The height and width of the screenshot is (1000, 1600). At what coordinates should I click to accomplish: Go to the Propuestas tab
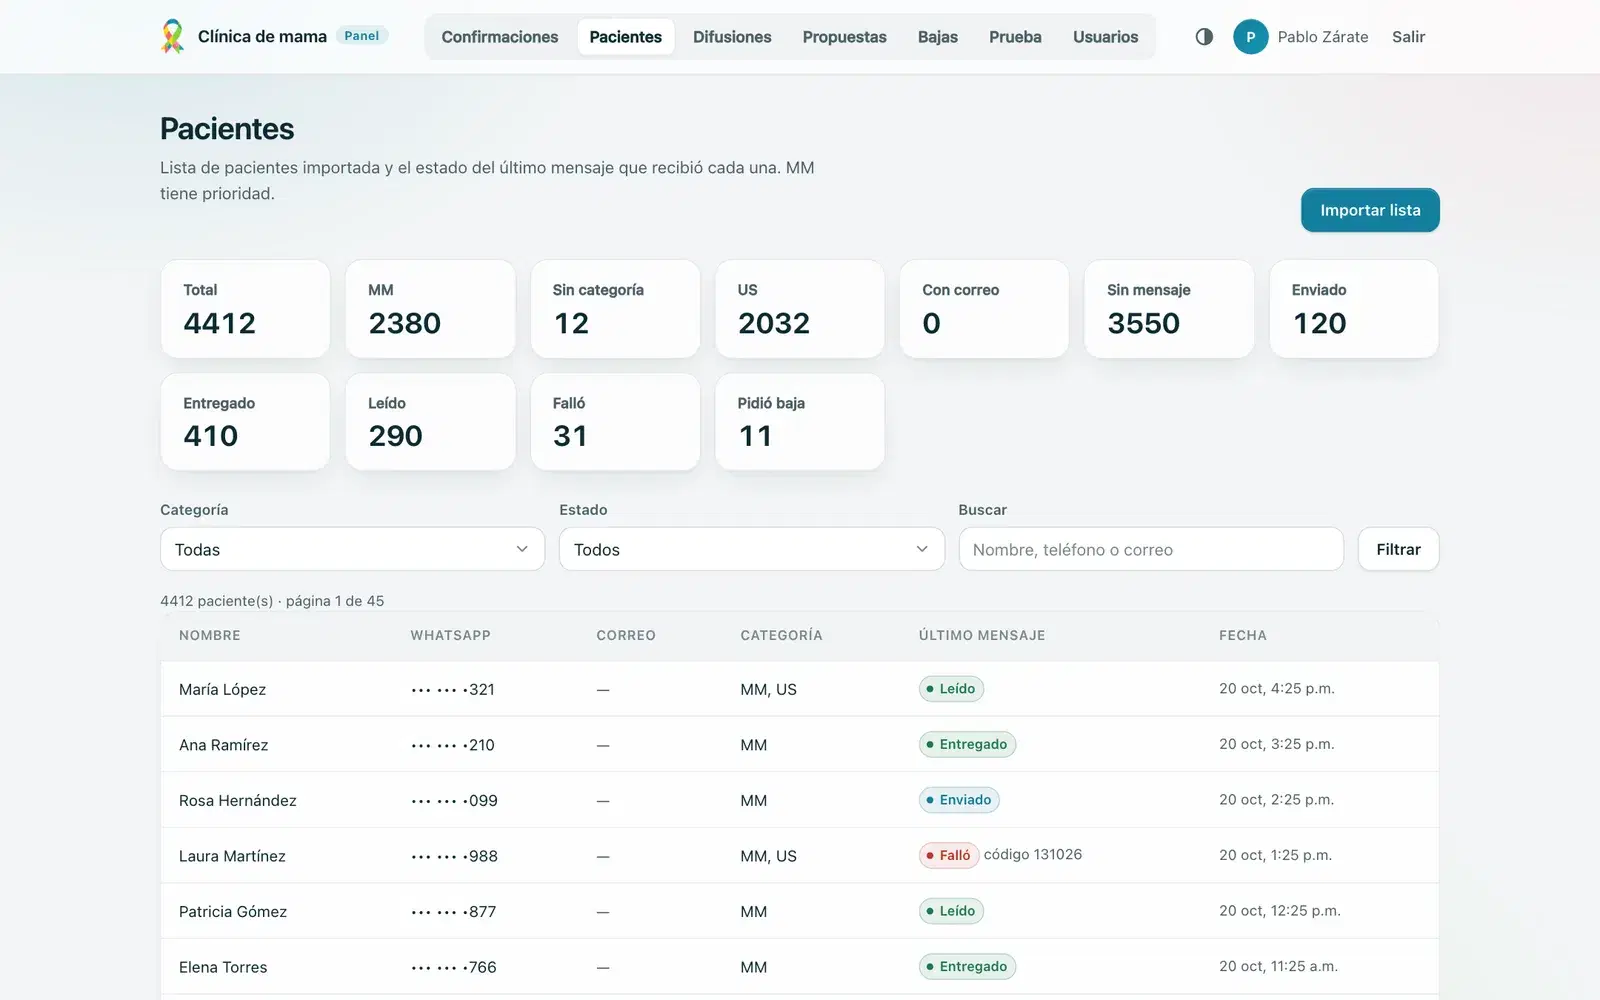point(844,37)
